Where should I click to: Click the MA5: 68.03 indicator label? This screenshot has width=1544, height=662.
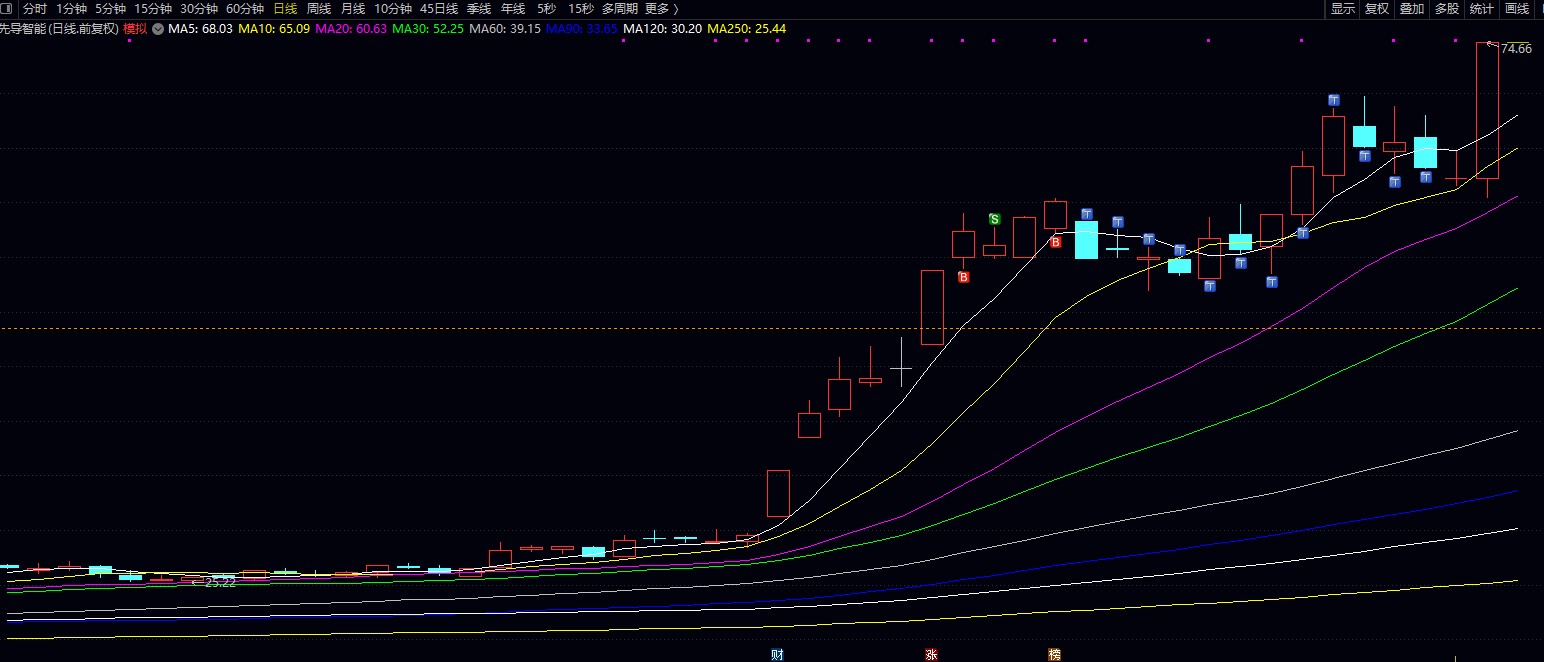click(200, 29)
